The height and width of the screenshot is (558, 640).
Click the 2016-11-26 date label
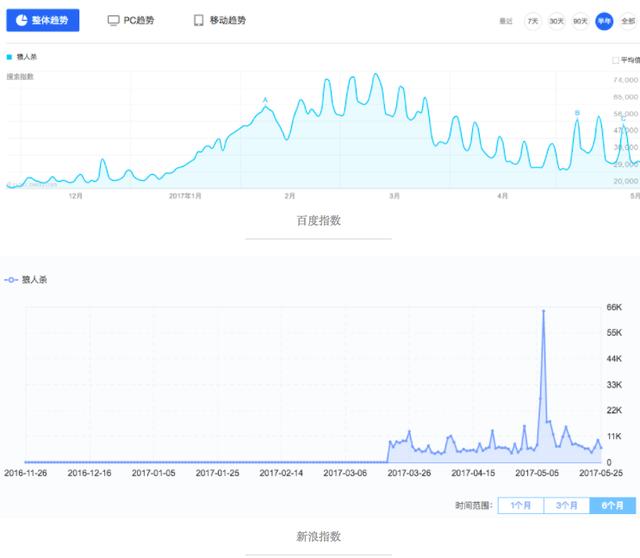(25, 473)
